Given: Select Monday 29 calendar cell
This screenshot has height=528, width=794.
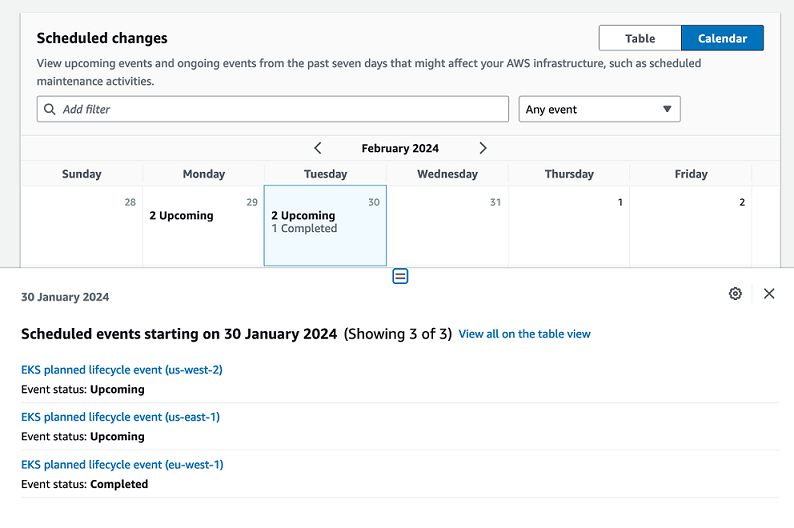Looking at the screenshot, I should coord(203,226).
